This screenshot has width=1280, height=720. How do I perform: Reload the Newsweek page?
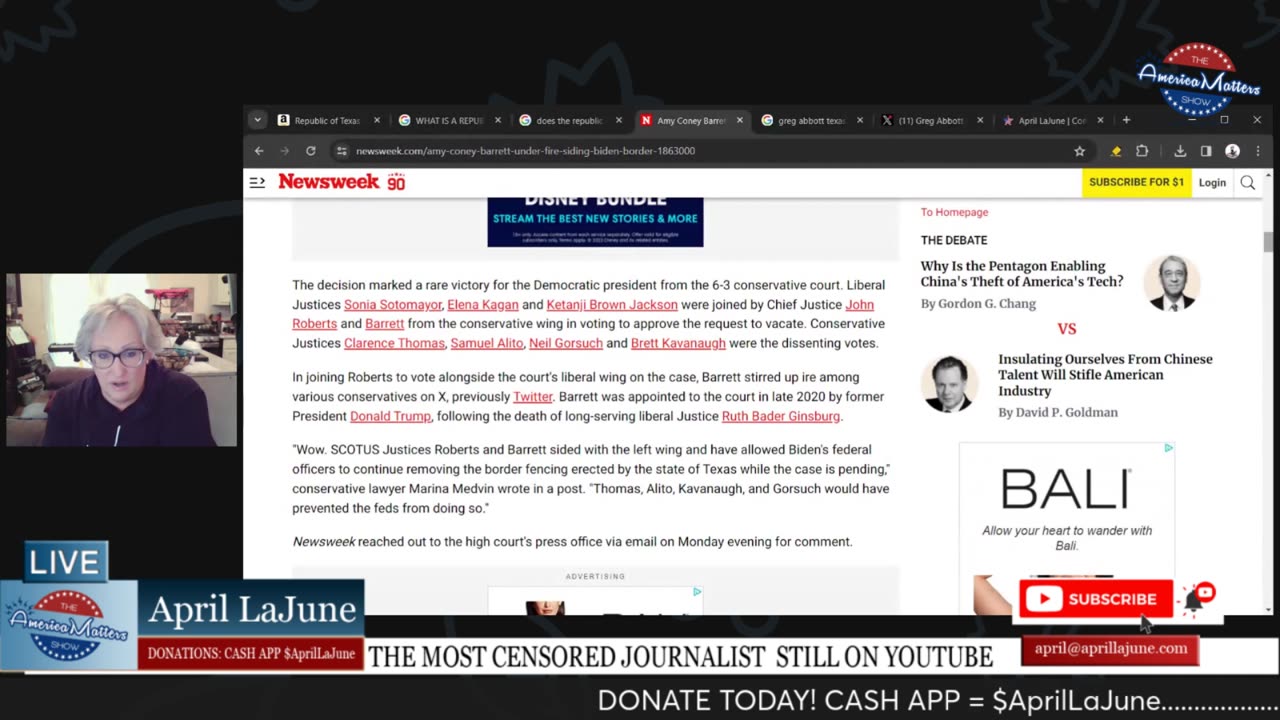click(x=311, y=151)
